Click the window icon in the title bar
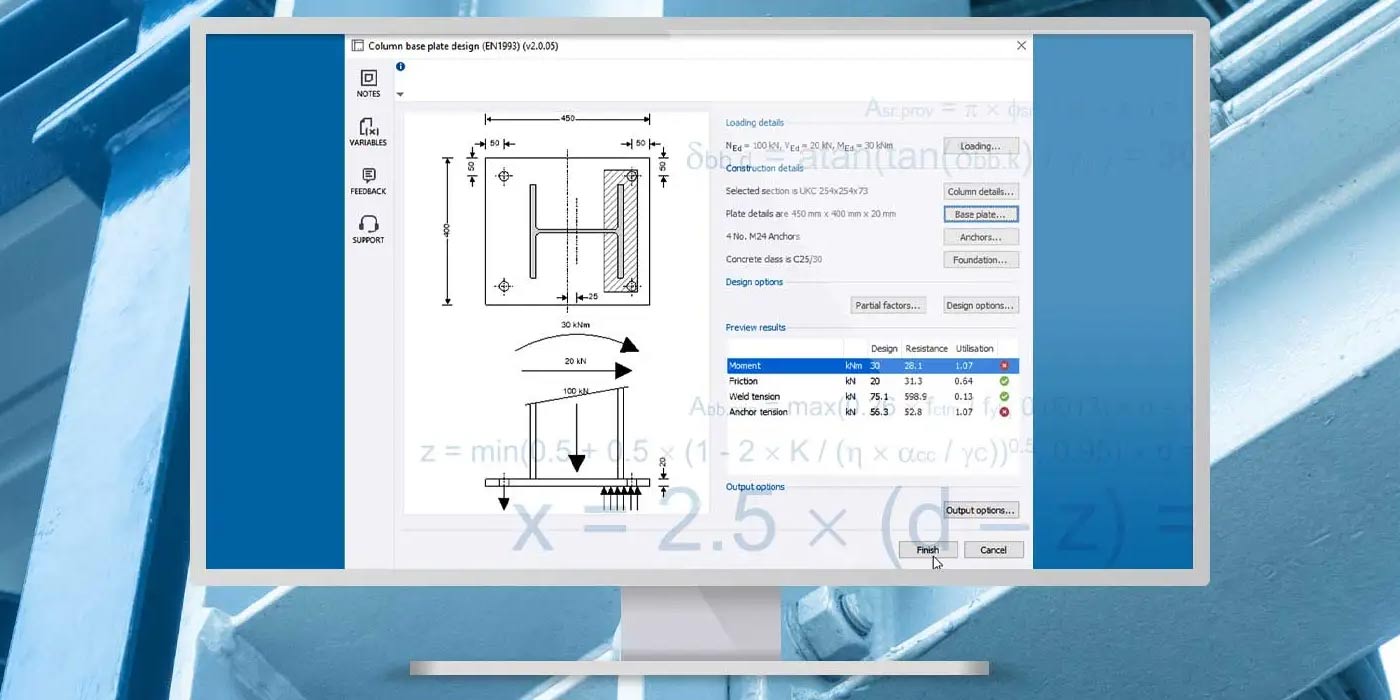 tap(357, 46)
